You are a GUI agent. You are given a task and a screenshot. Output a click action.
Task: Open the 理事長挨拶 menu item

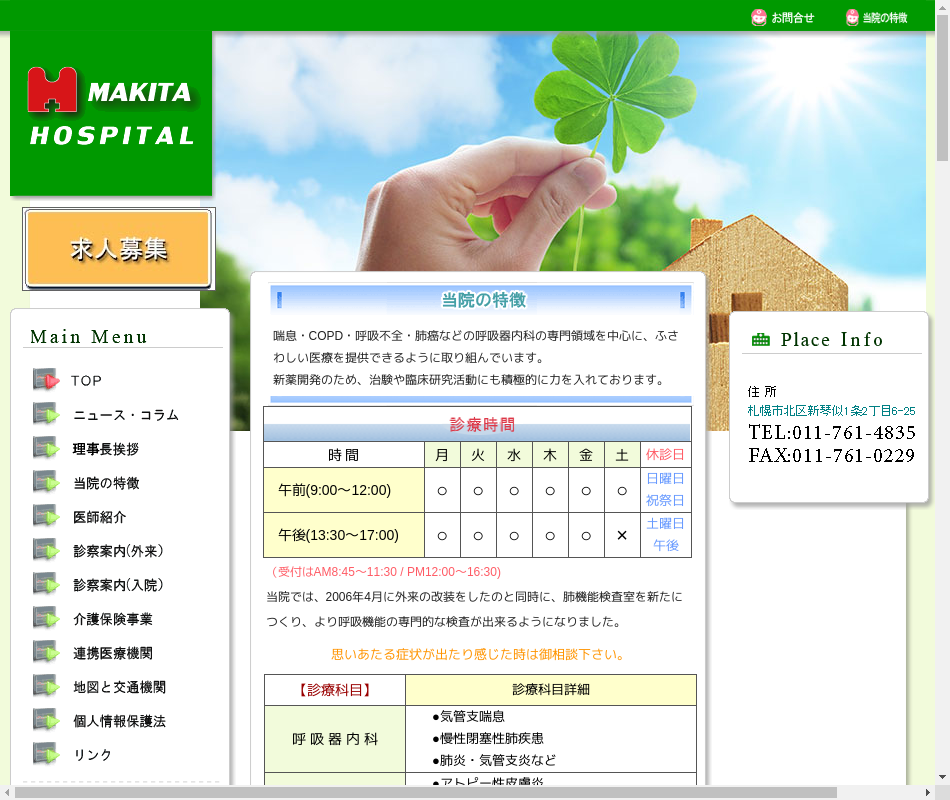(106, 449)
